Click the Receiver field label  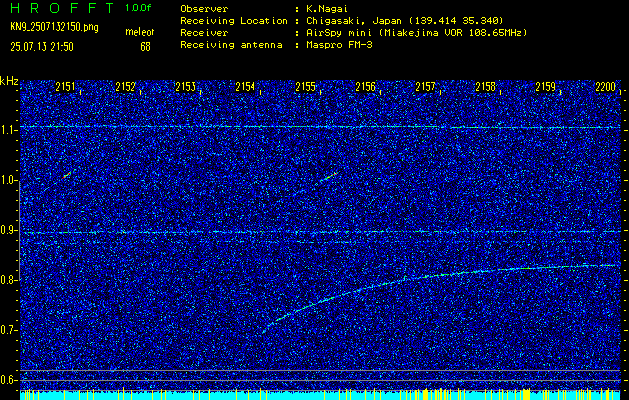(204, 33)
